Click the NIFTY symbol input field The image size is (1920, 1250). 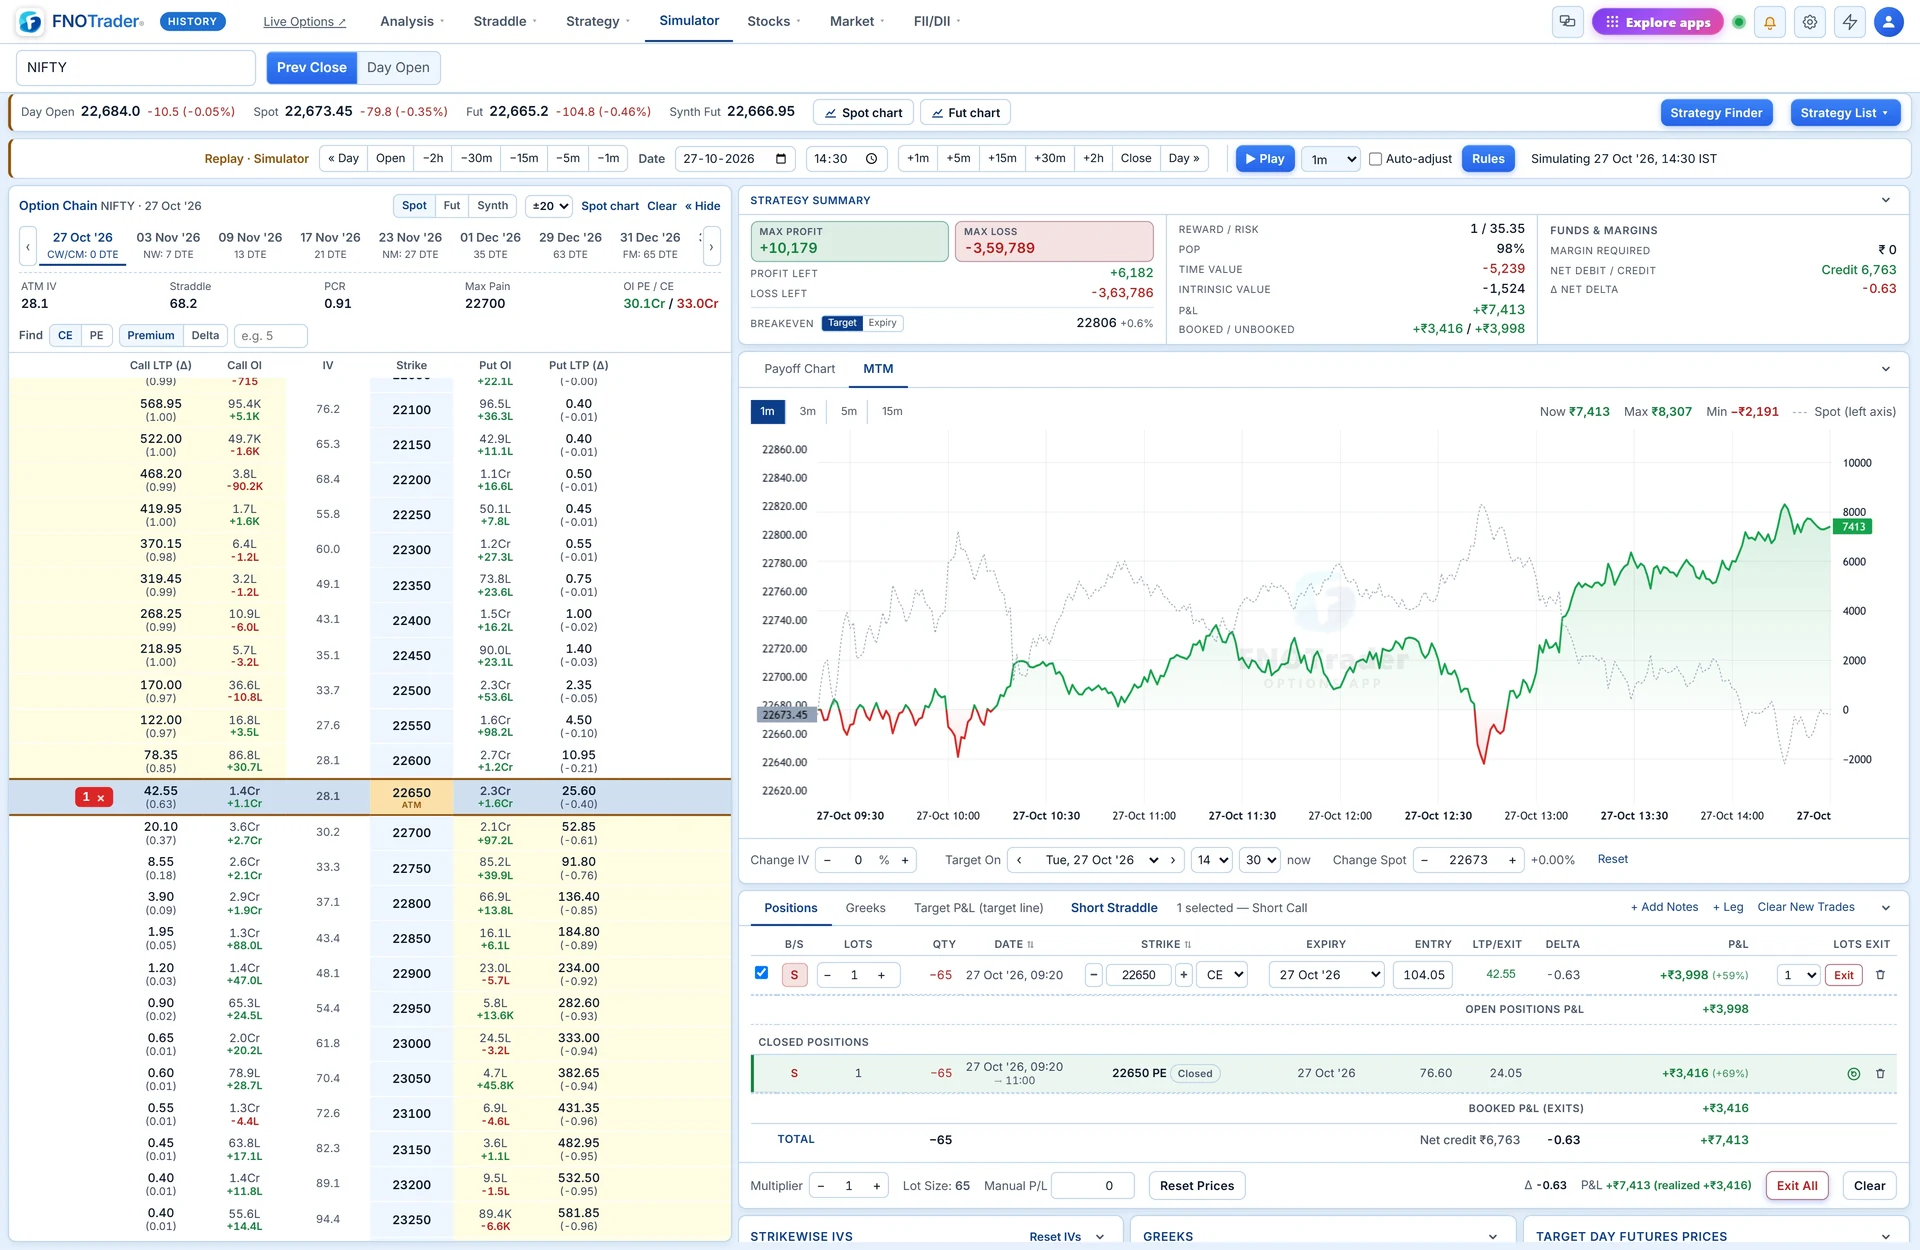(136, 68)
